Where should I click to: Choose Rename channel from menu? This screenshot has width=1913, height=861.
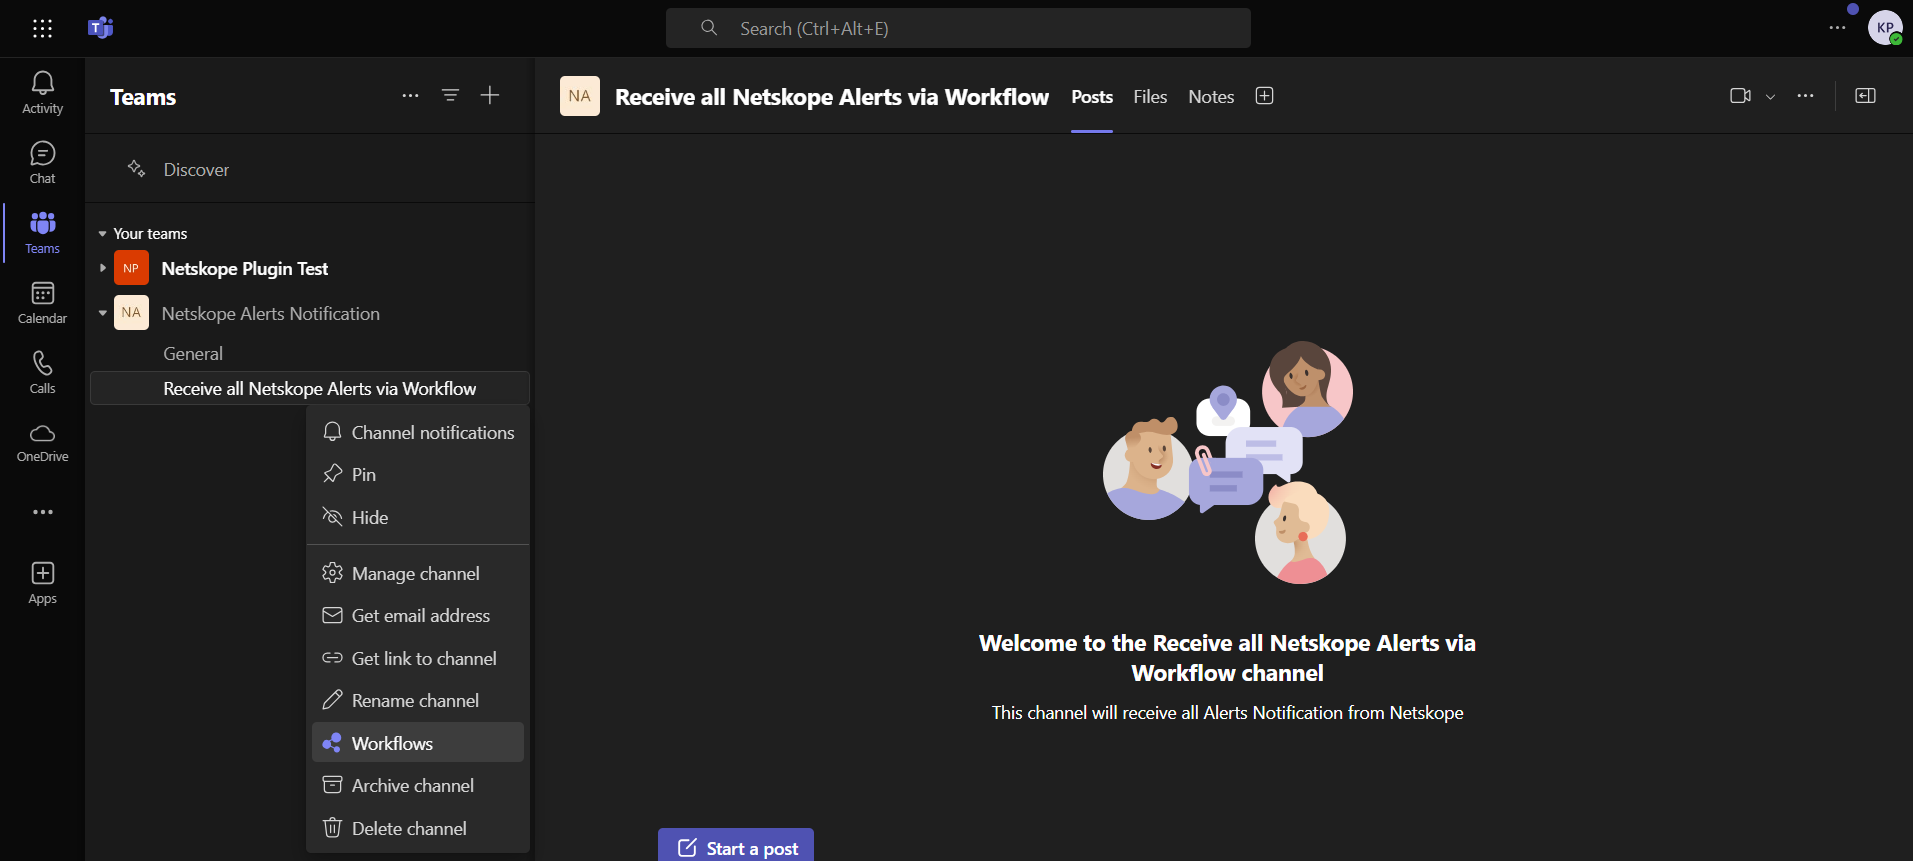418,700
